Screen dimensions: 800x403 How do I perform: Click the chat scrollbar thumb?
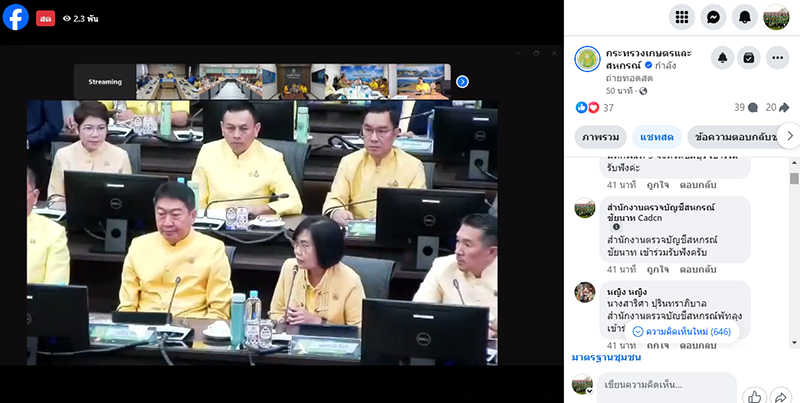794,178
